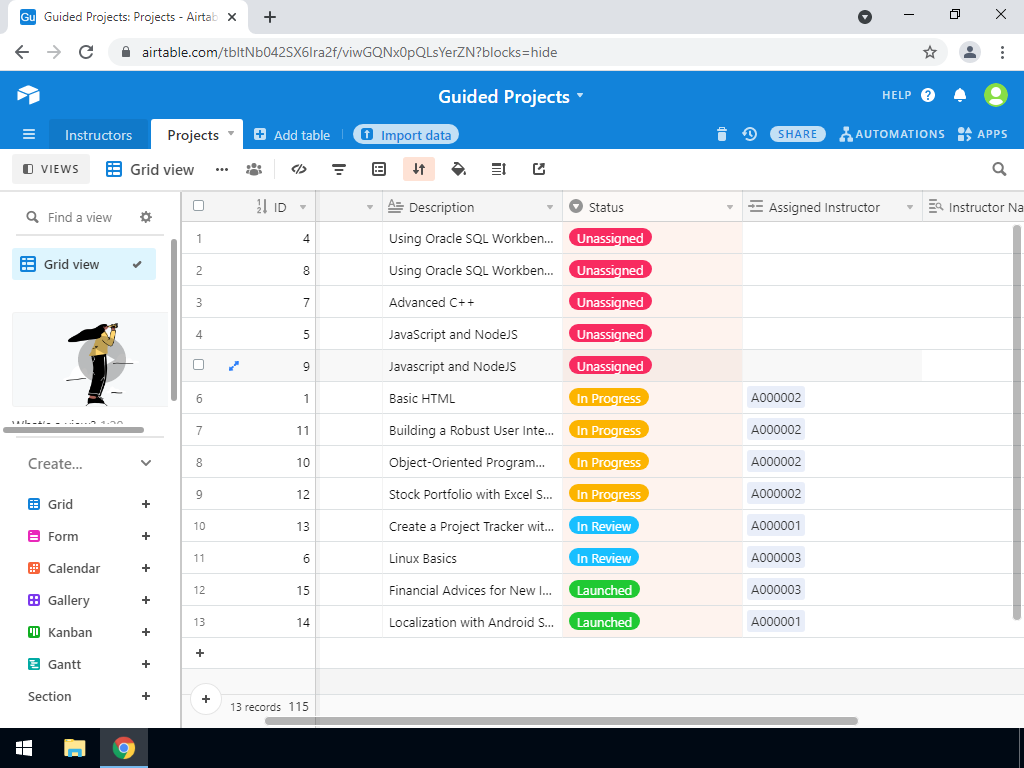Toggle the select-all rows checkbox
The image size is (1024, 768).
click(x=199, y=206)
